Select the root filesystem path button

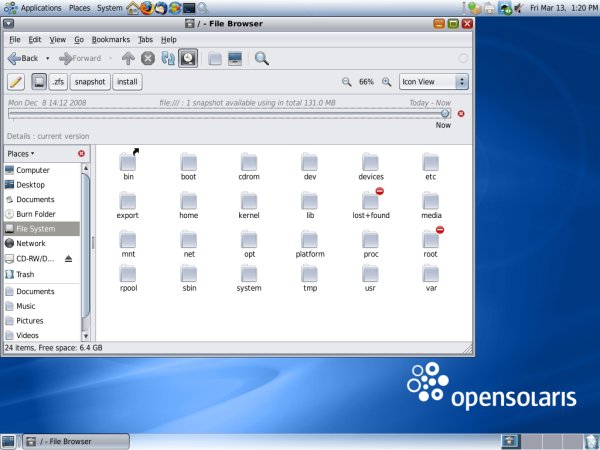[x=39, y=82]
